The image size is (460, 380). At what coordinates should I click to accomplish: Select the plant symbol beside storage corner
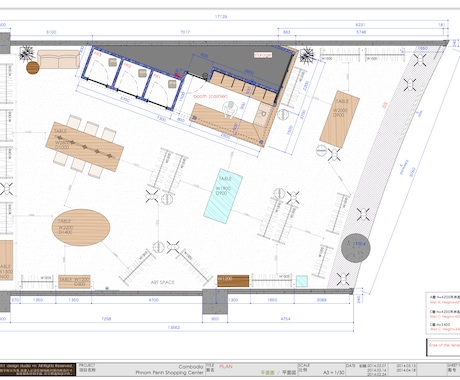tap(306, 54)
